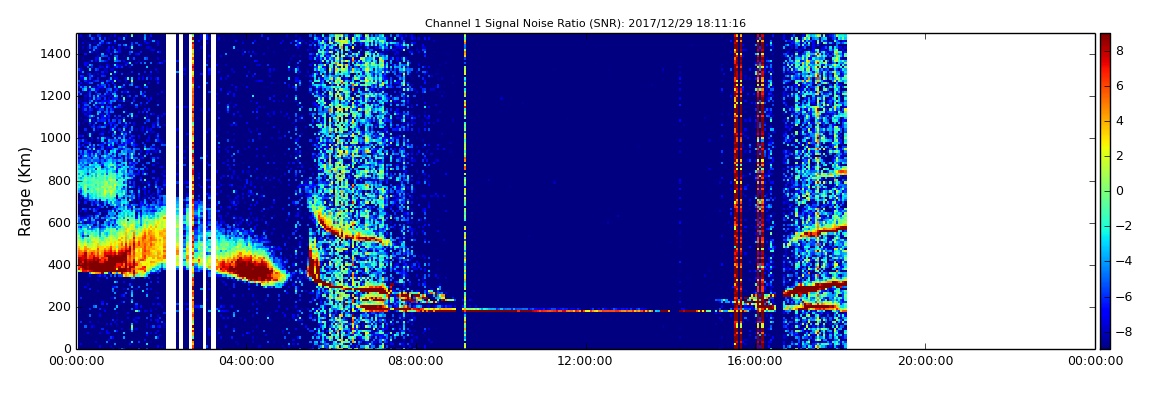Select the 16:00:00 x-axis tick label
This screenshot has height=407, width=1150.
click(x=755, y=361)
